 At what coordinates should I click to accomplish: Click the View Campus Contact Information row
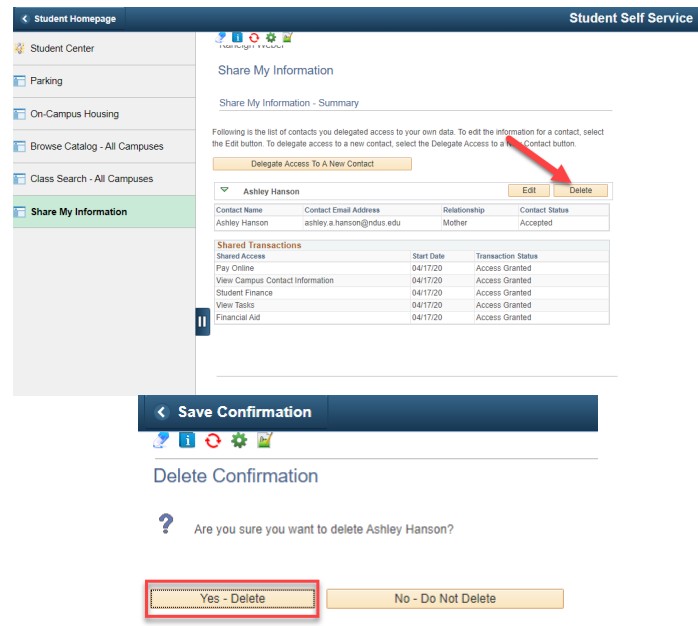pyautogui.click(x=412, y=280)
